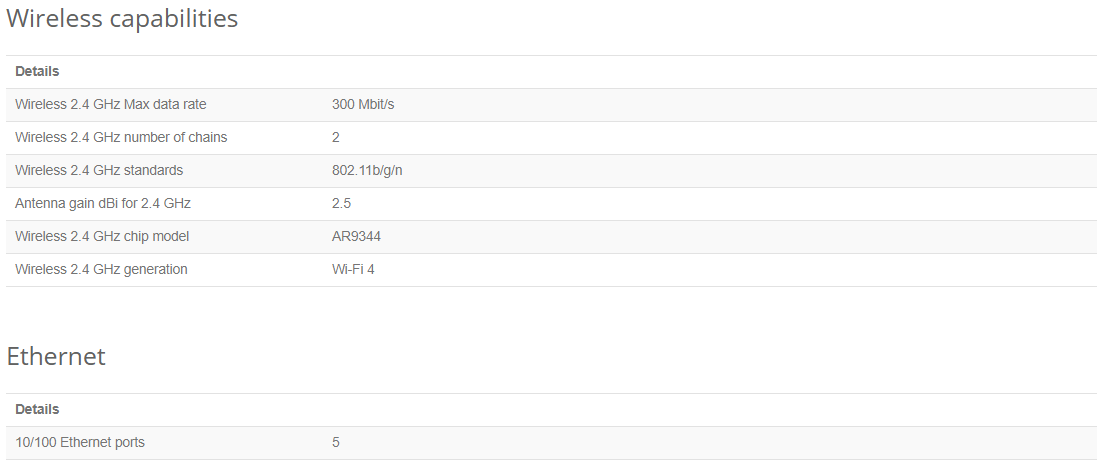Select Wireless 2.4 GHz number of chains row
The image size is (1111, 469).
click(551, 137)
